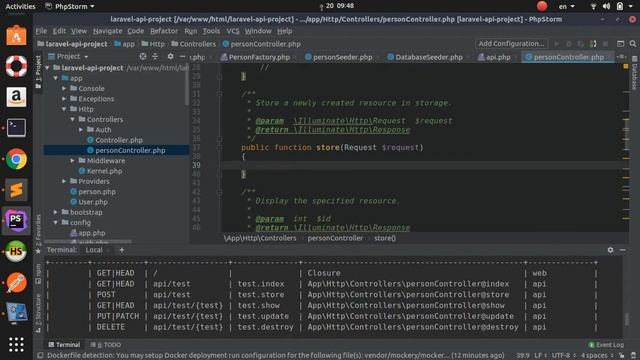Open person.php in the project tree
This screenshot has height=360, width=640.
(x=97, y=191)
